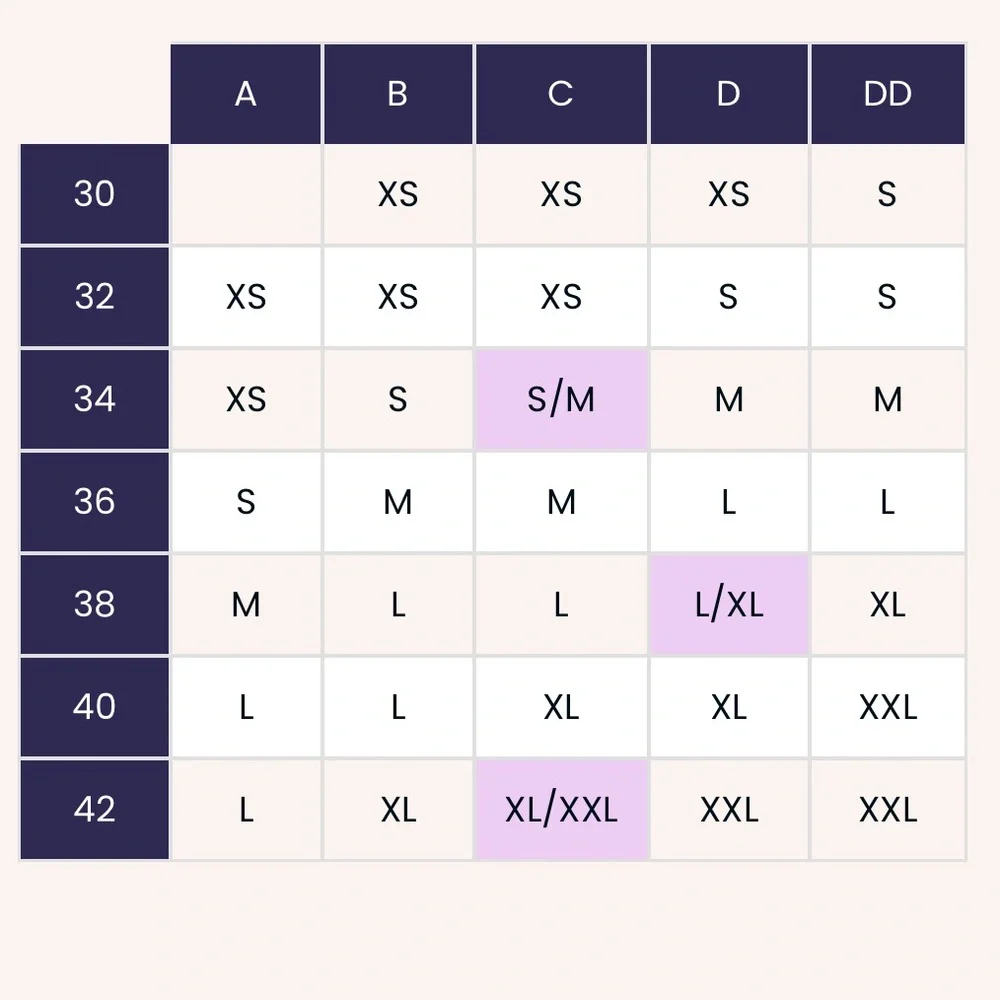
Task: Click the S cell in row 36
Action: pos(246,502)
